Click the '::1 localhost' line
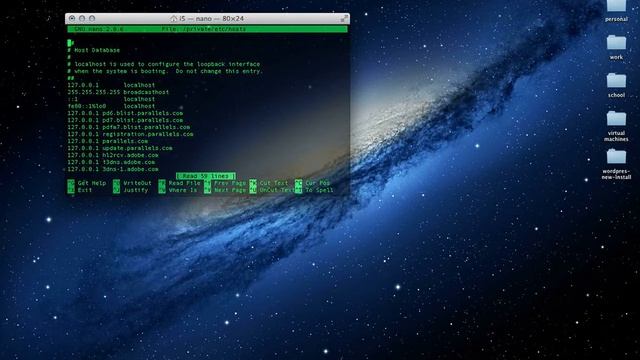 click(x=111, y=99)
